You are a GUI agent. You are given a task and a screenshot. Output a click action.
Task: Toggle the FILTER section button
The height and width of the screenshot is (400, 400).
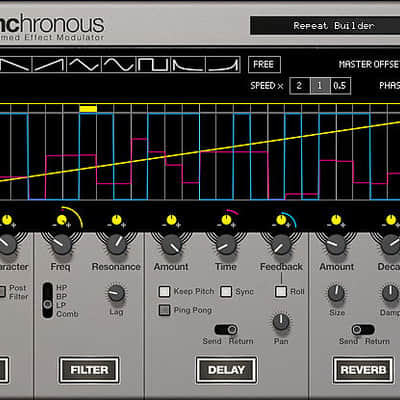(x=89, y=370)
